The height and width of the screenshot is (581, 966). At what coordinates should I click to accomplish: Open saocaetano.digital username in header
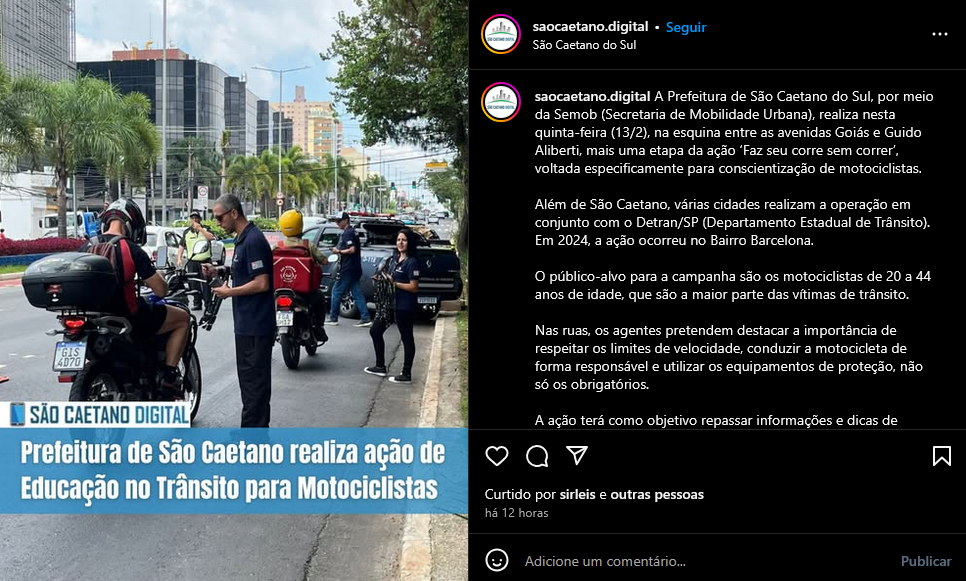pyautogui.click(x=590, y=26)
